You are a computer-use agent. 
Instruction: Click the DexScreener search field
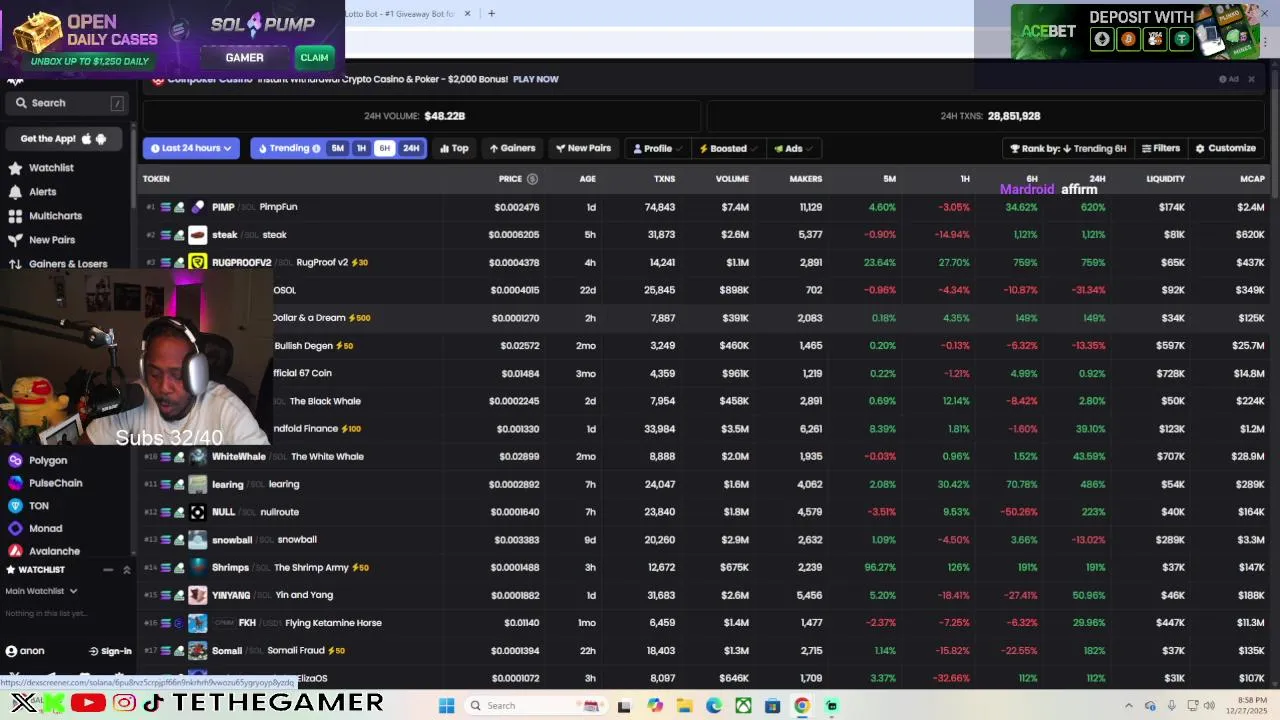[68, 103]
